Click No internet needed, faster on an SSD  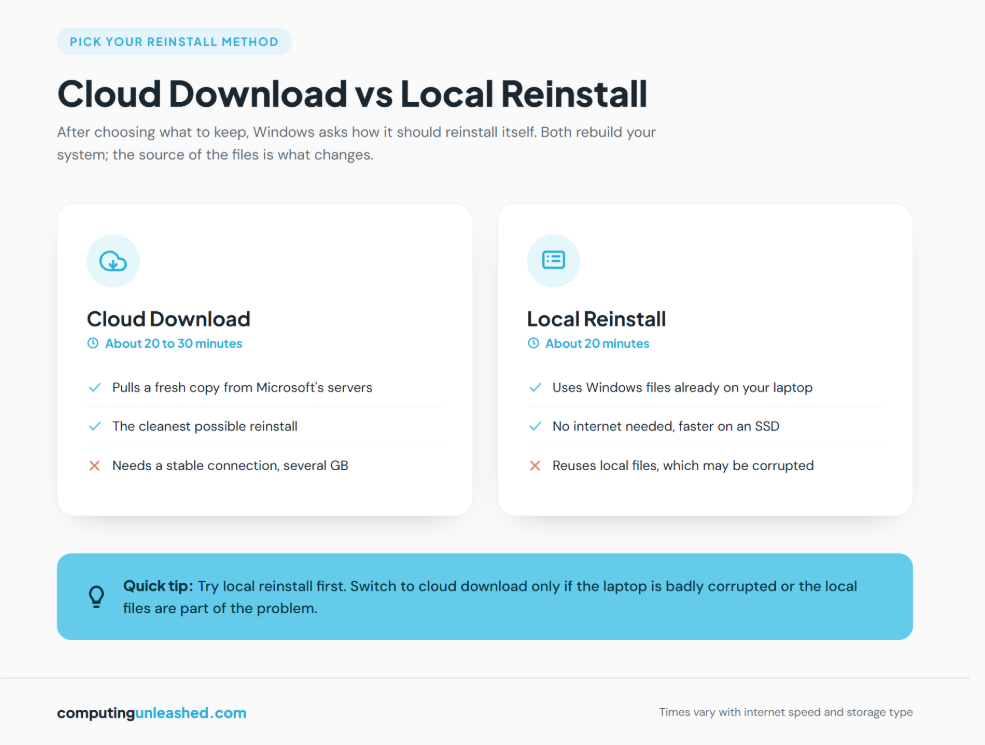point(666,427)
